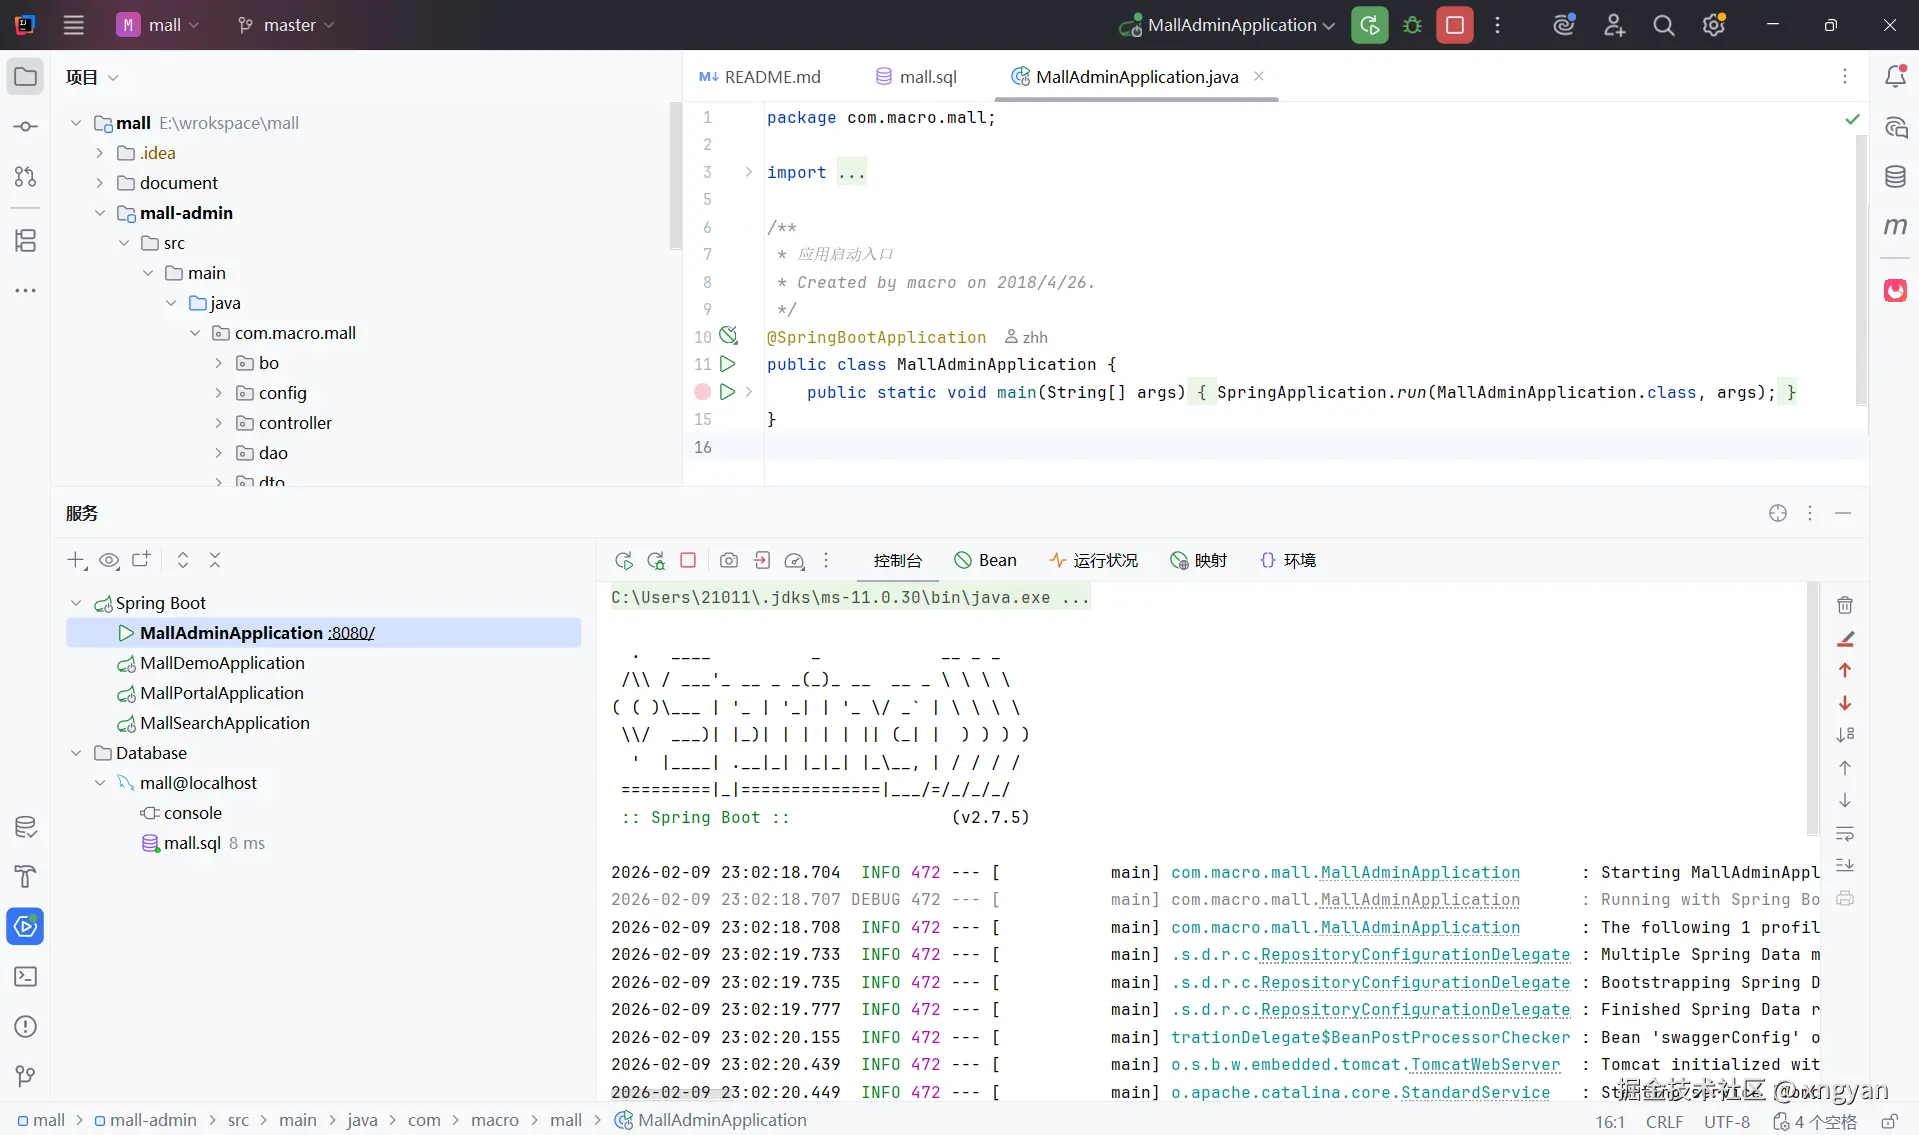The height and width of the screenshot is (1135, 1919).
Task: Toggle the read-only lock in the status bar
Action: 1889,1121
